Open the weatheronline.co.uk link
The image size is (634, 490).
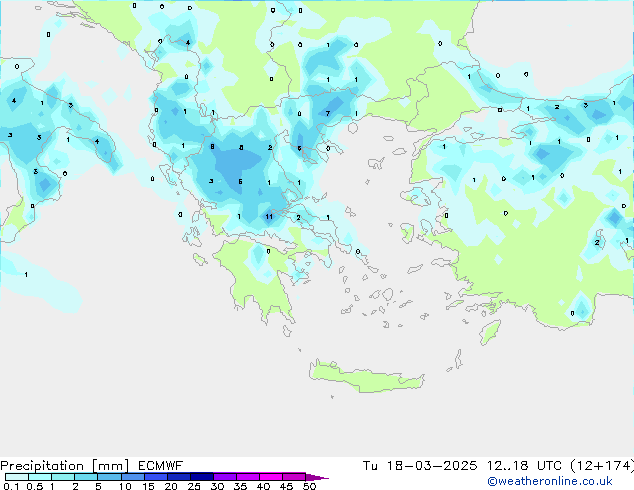point(550,481)
